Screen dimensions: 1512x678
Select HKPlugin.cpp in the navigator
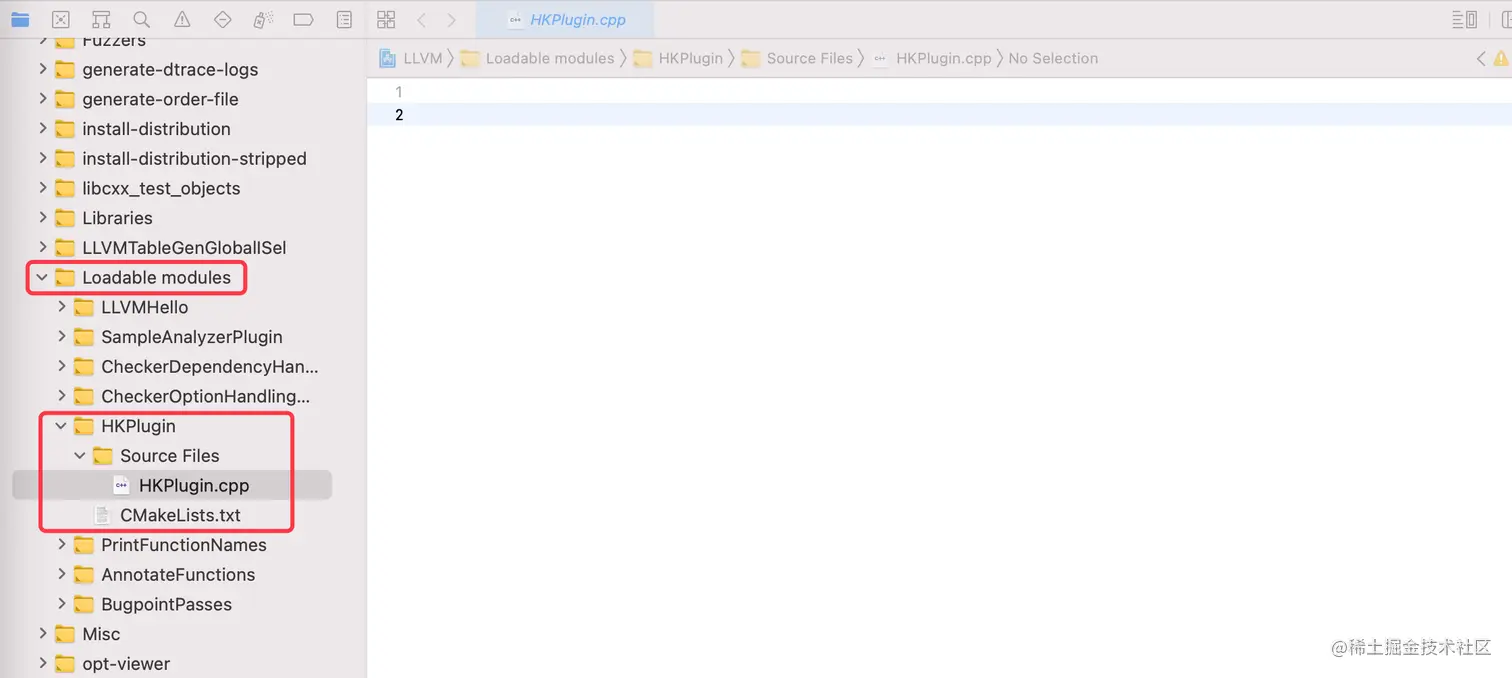click(172, 485)
